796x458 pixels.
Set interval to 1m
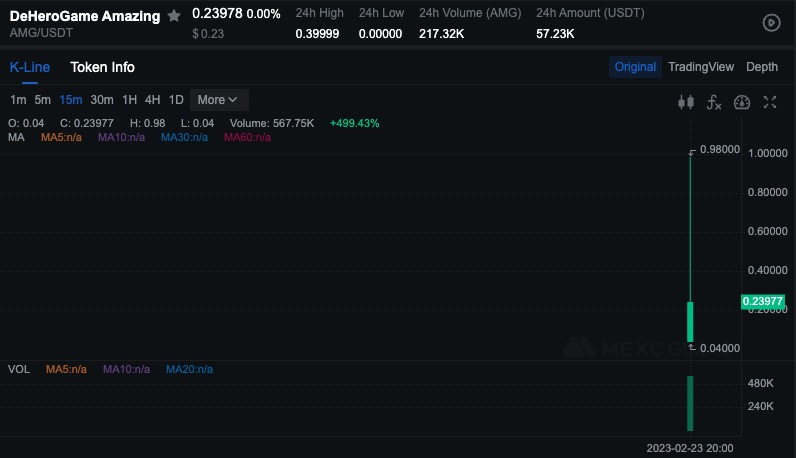pyautogui.click(x=18, y=100)
